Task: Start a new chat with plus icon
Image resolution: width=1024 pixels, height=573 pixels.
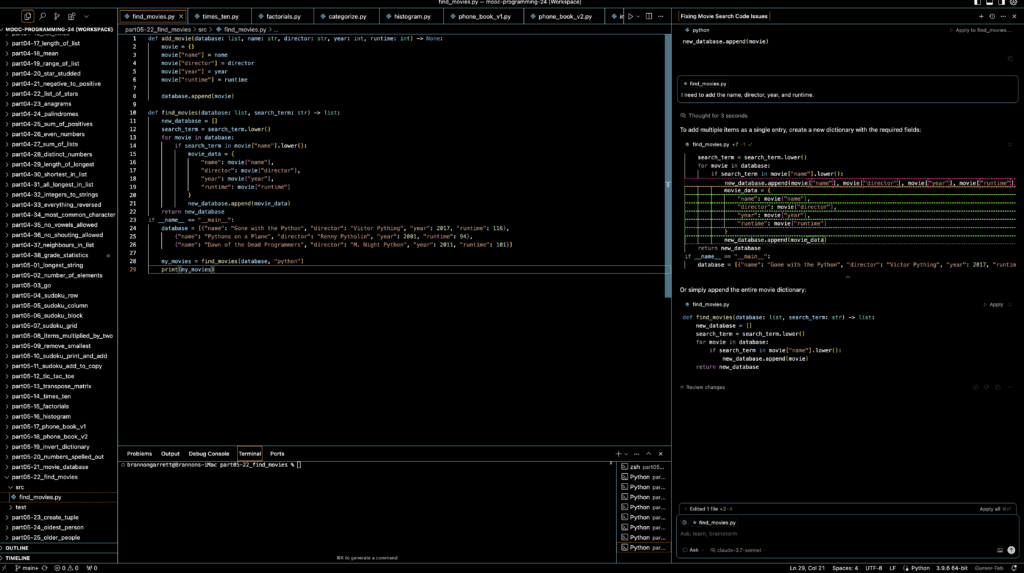Action: coord(981,16)
